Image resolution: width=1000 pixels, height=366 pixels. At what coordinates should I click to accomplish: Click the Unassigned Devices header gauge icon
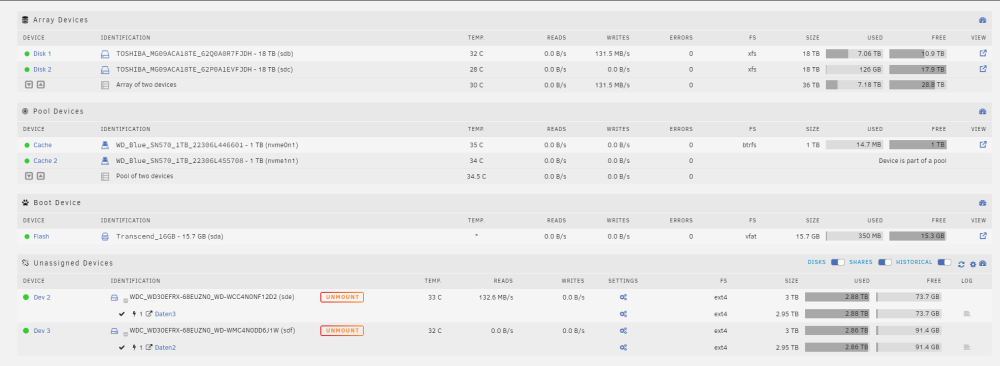[x=983, y=263]
